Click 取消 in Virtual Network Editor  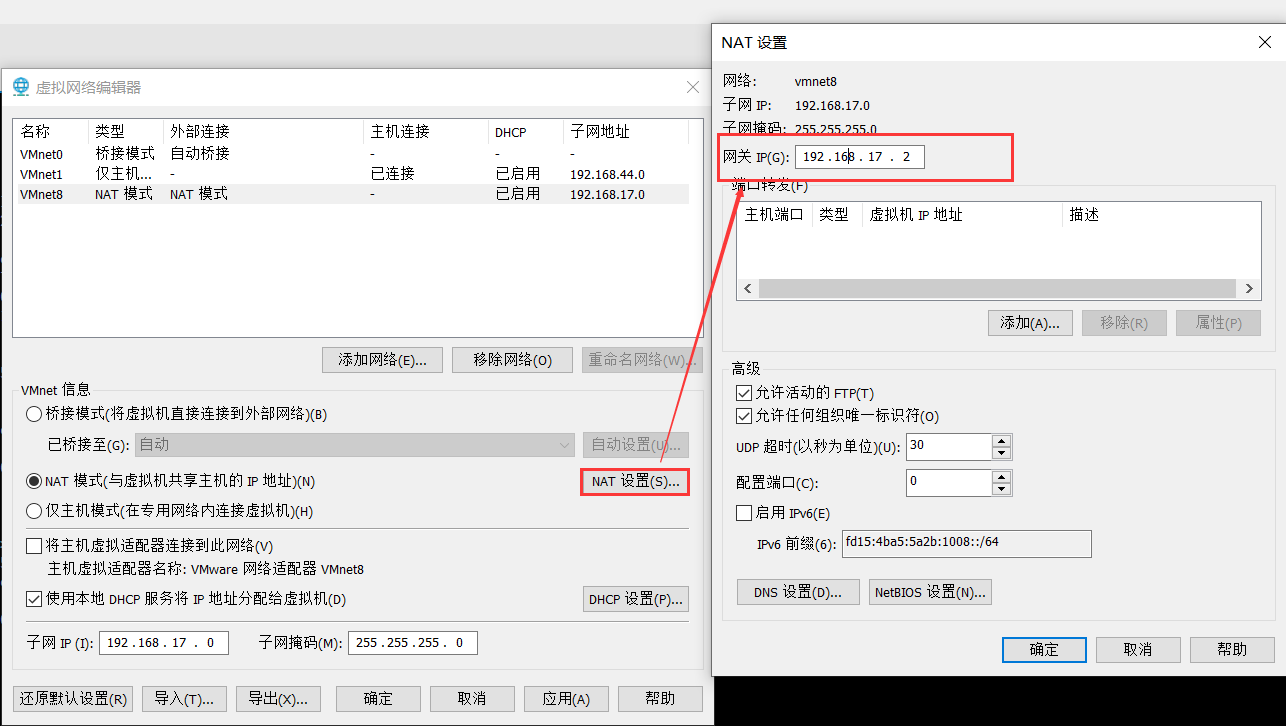coord(472,698)
